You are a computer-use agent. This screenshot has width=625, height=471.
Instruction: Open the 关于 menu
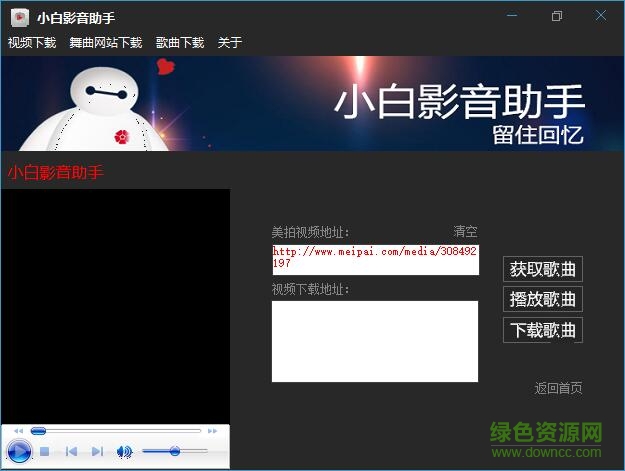[230, 42]
